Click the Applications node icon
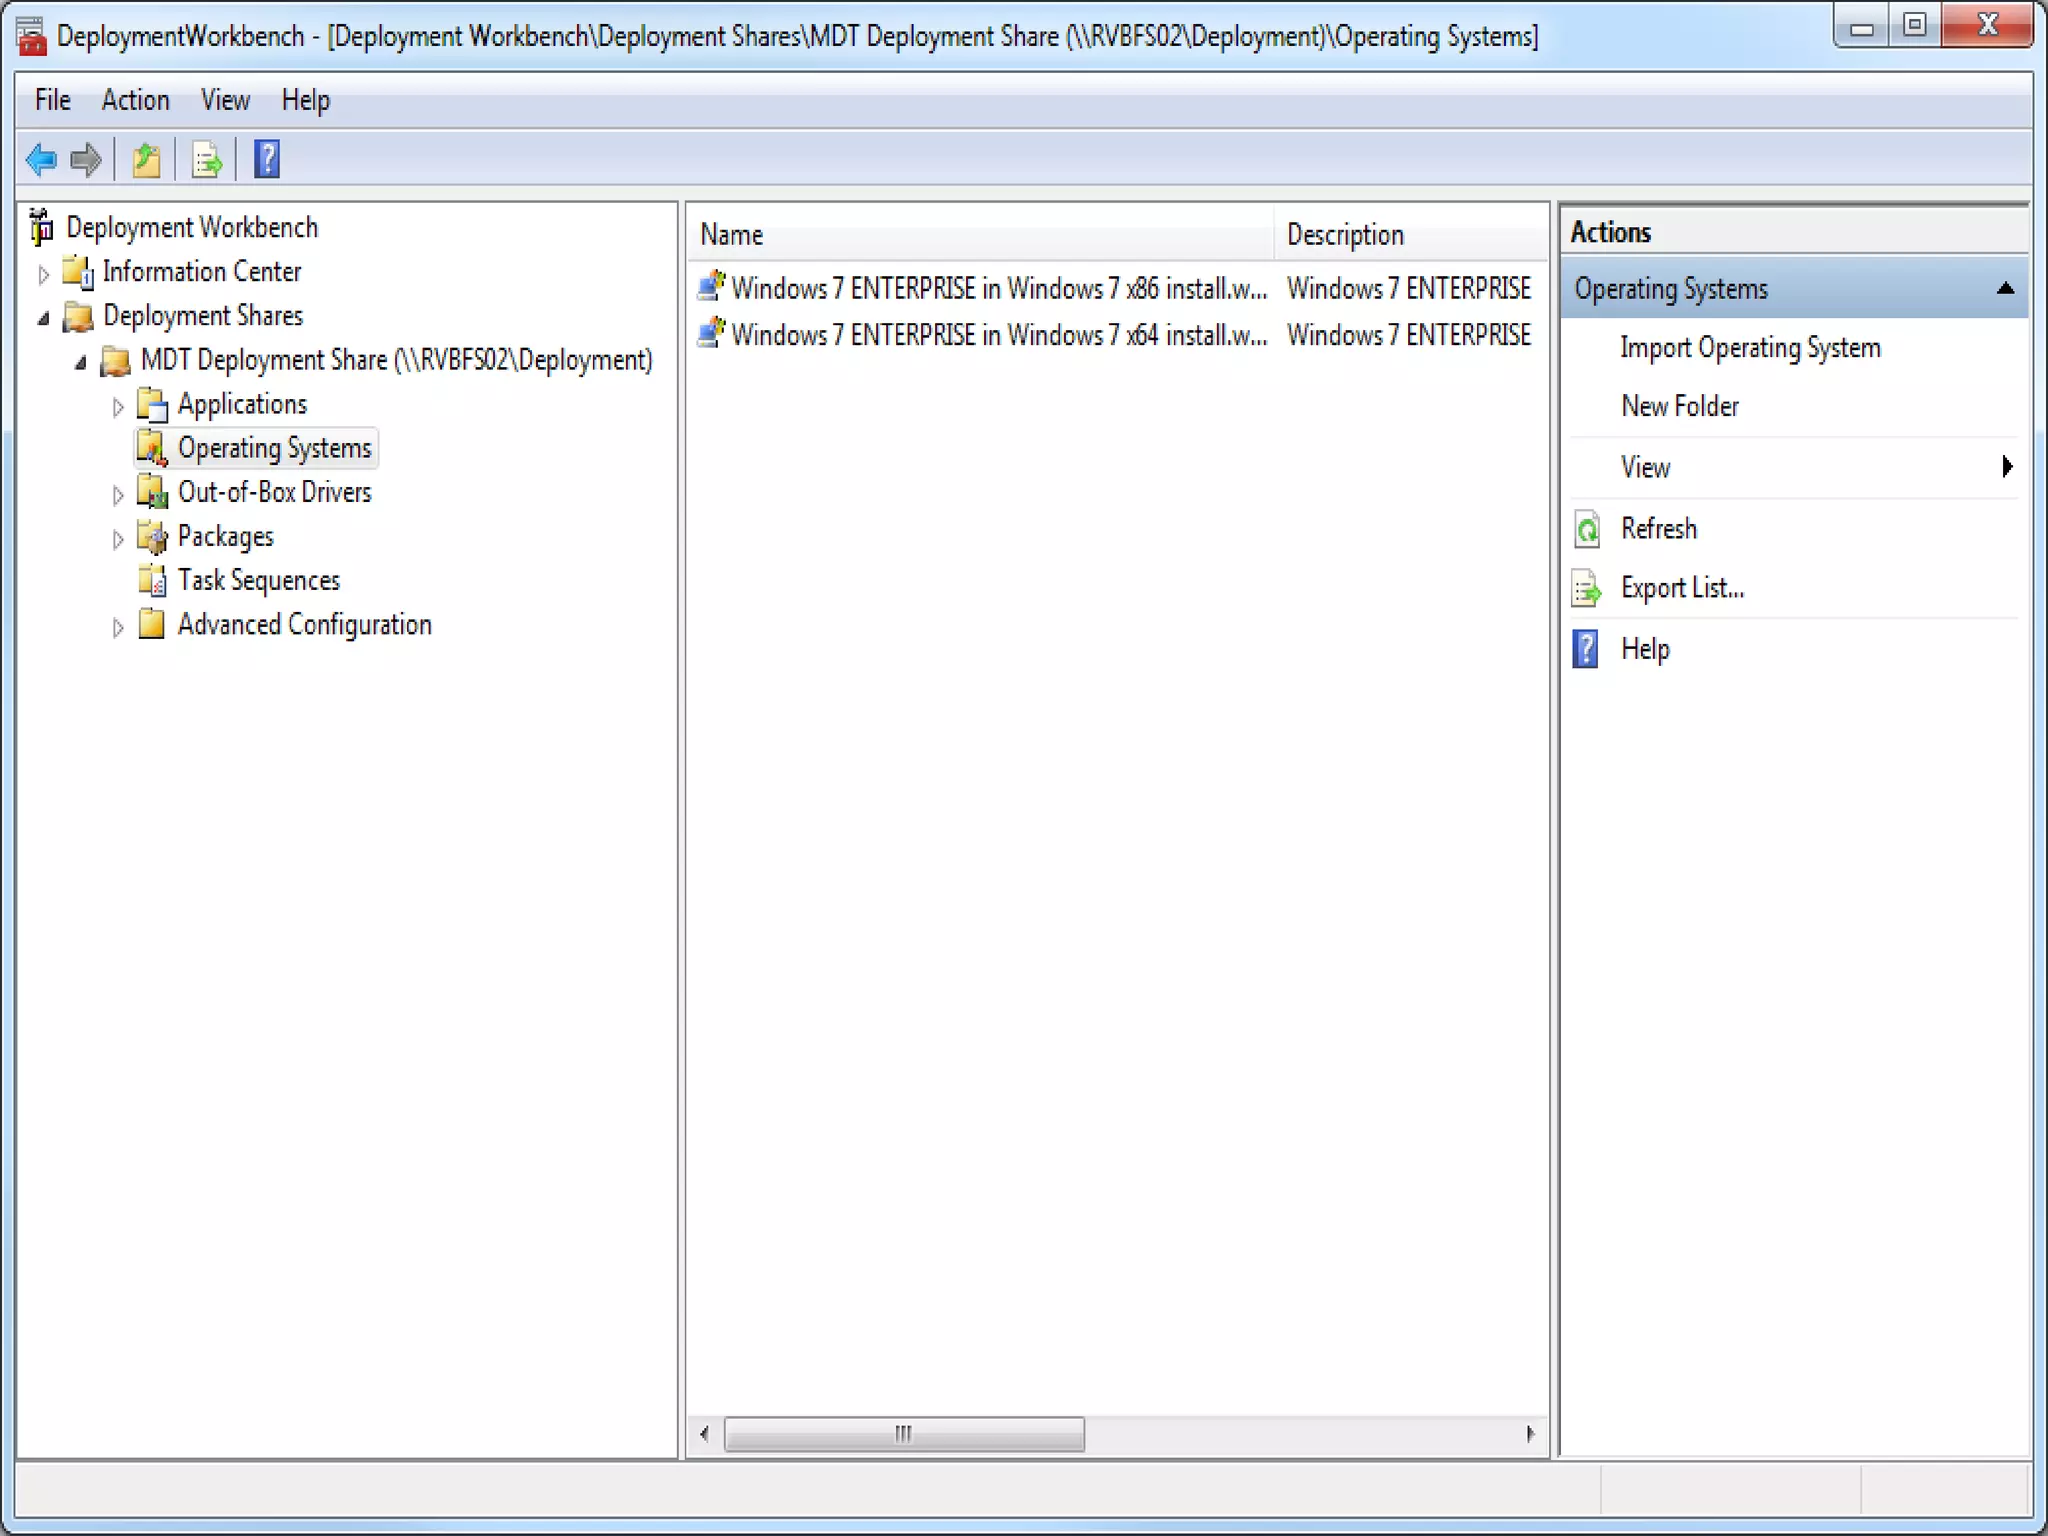 [x=152, y=405]
